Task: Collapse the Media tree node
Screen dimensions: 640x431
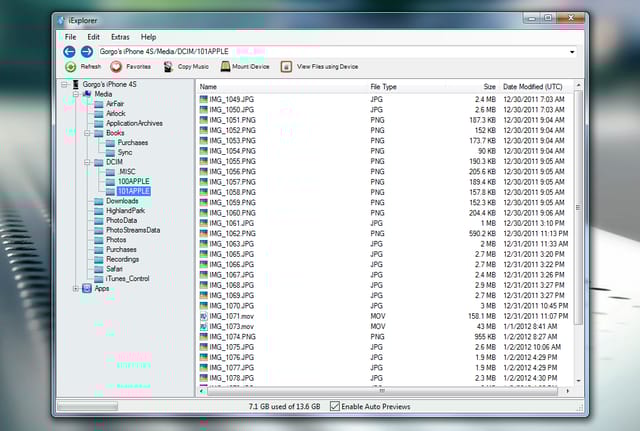Action: pos(76,94)
